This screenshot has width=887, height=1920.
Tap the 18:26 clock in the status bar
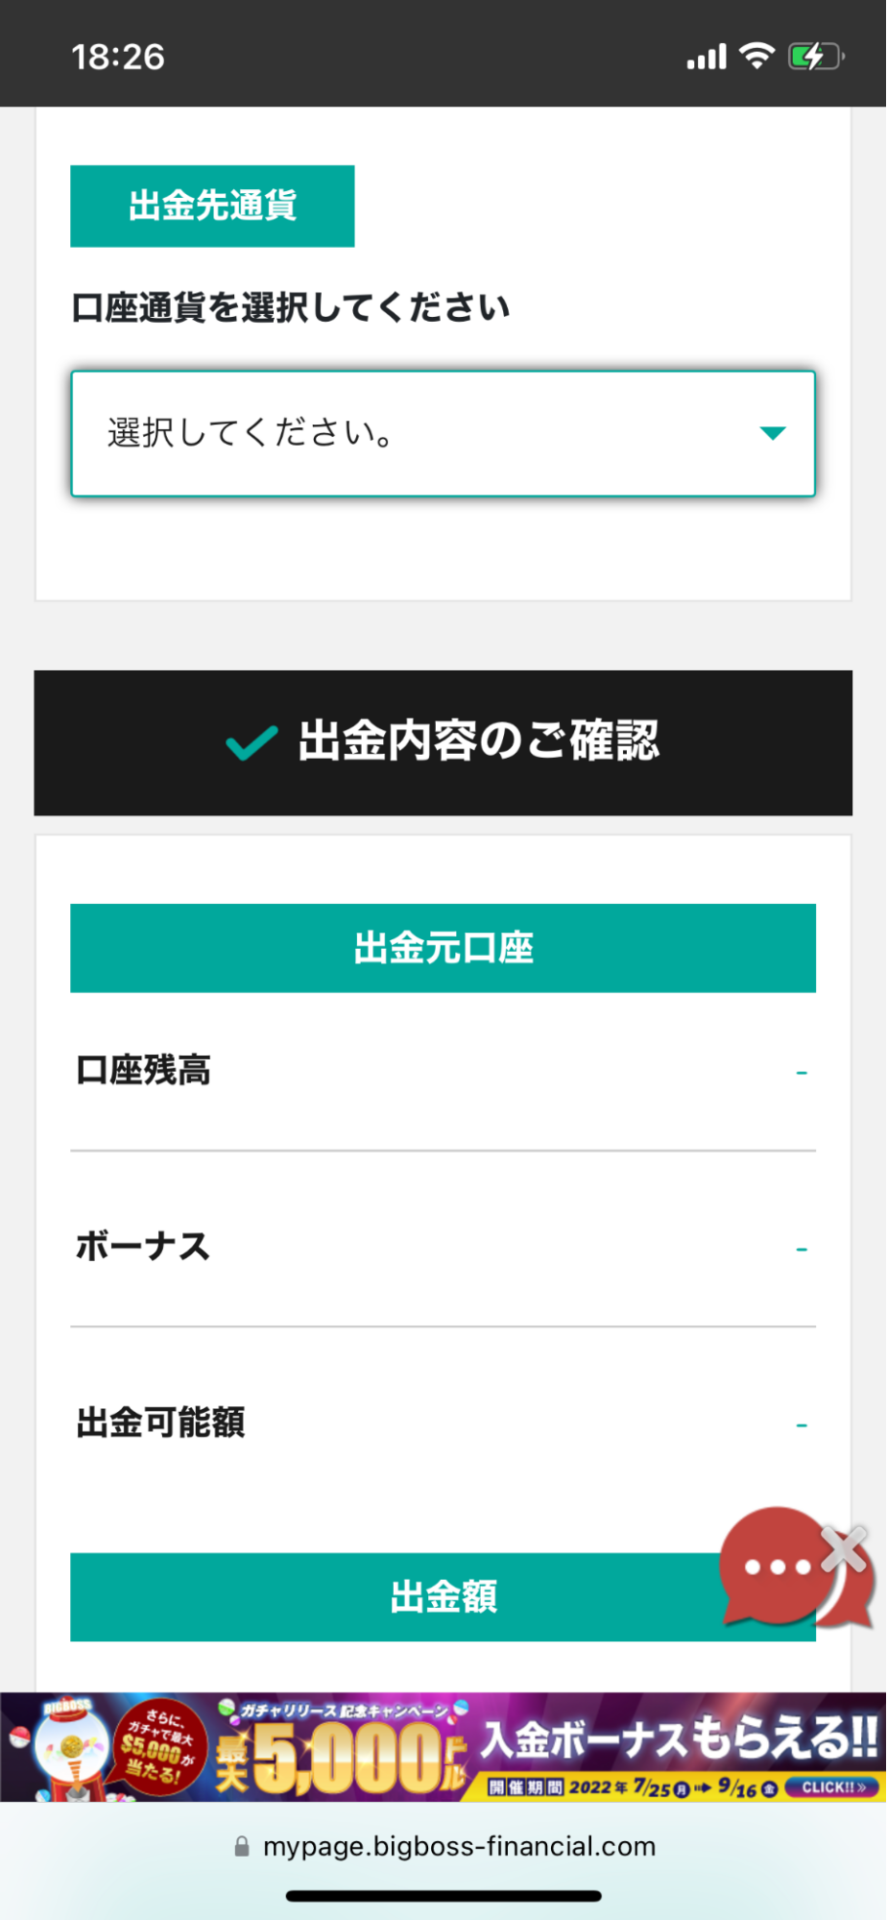[x=118, y=57]
